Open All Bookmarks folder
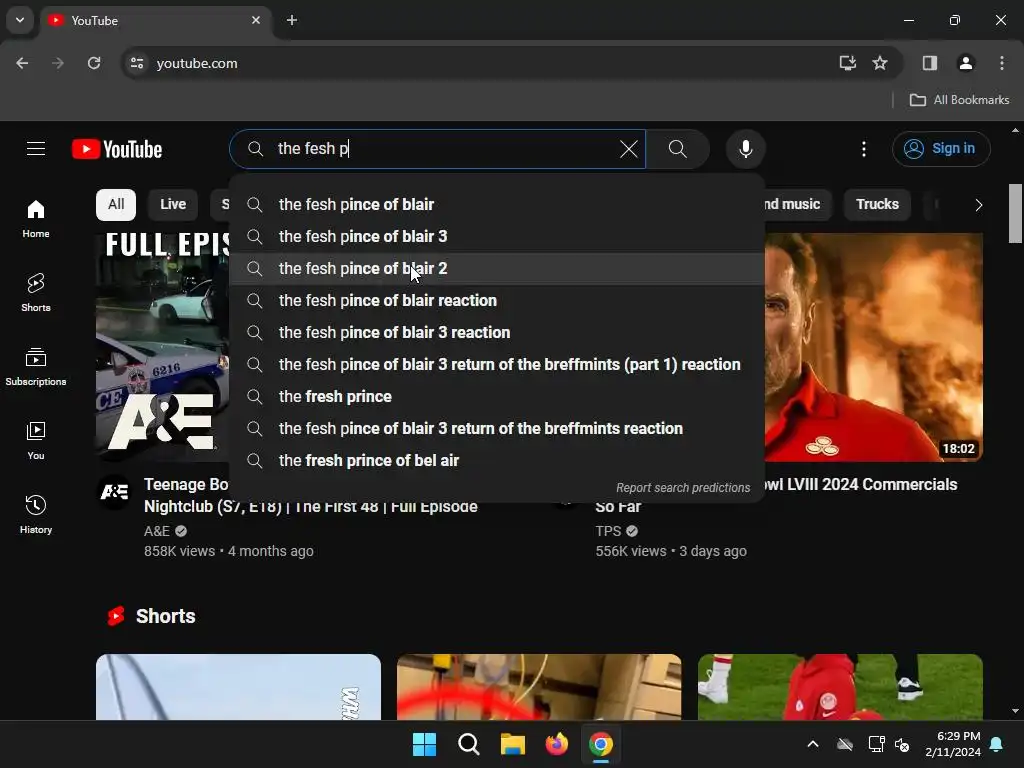 (x=959, y=100)
